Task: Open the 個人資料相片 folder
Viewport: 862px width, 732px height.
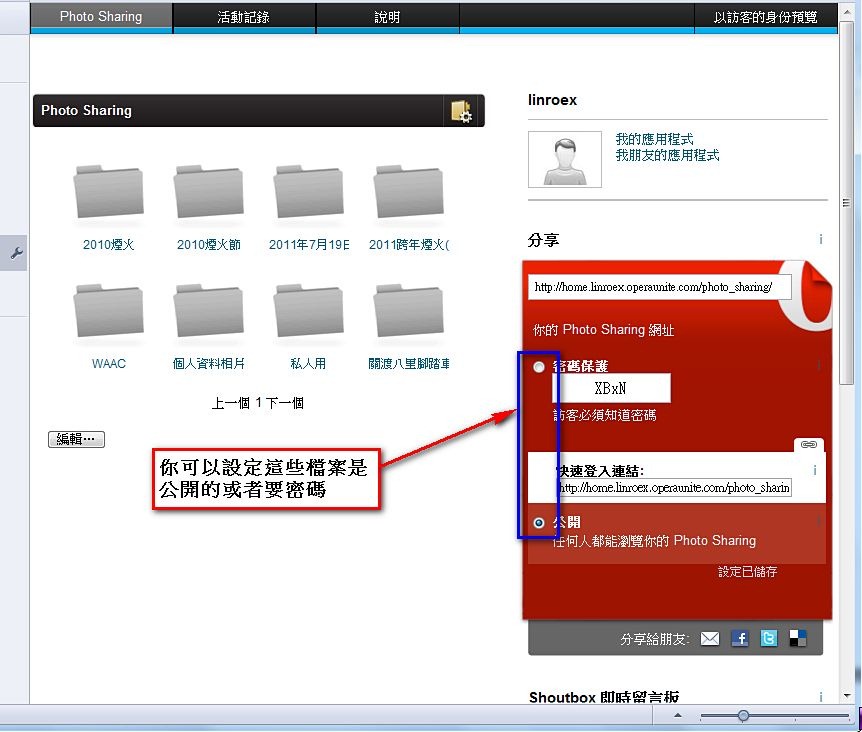Action: (x=208, y=311)
